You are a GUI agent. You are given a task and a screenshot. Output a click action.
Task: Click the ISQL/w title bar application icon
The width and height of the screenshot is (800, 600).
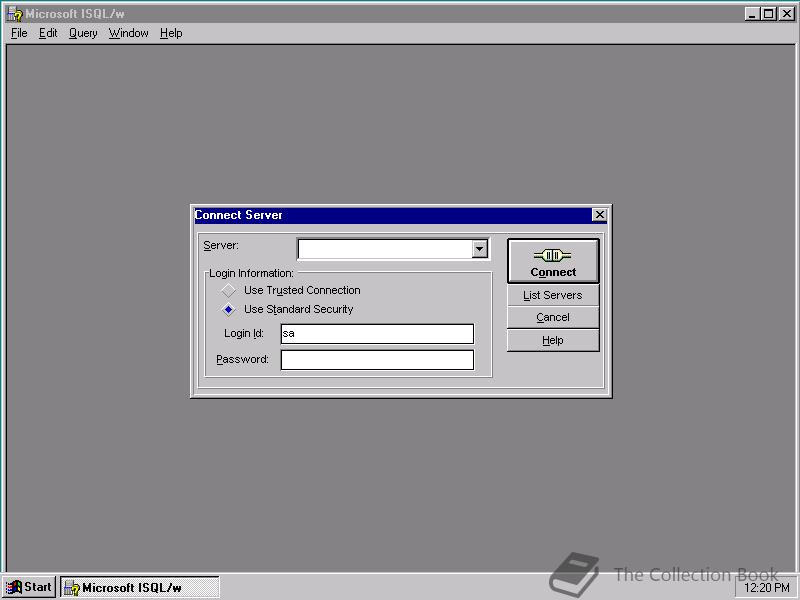tap(15, 14)
